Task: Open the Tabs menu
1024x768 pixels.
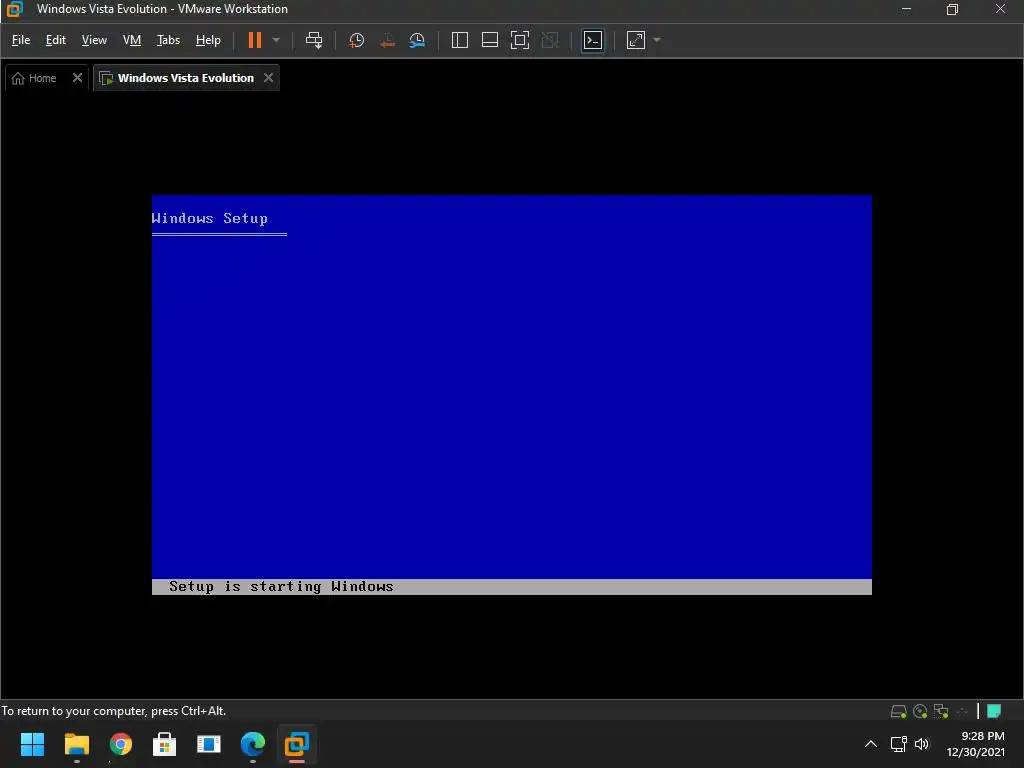Action: coord(168,40)
